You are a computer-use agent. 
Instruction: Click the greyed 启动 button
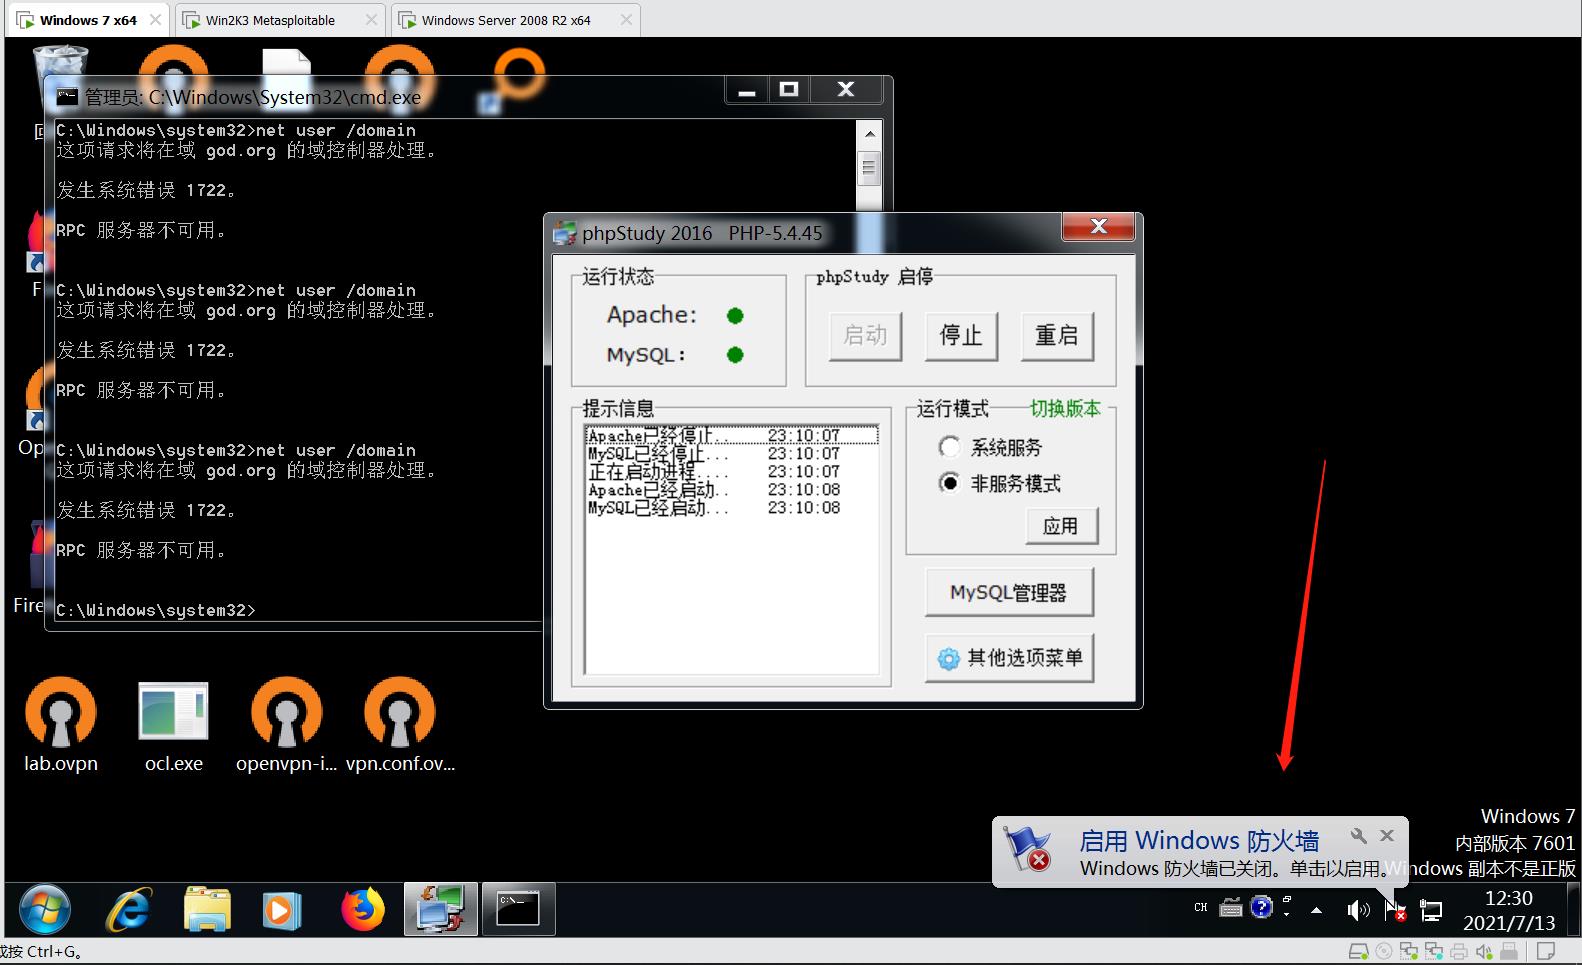[865, 335]
